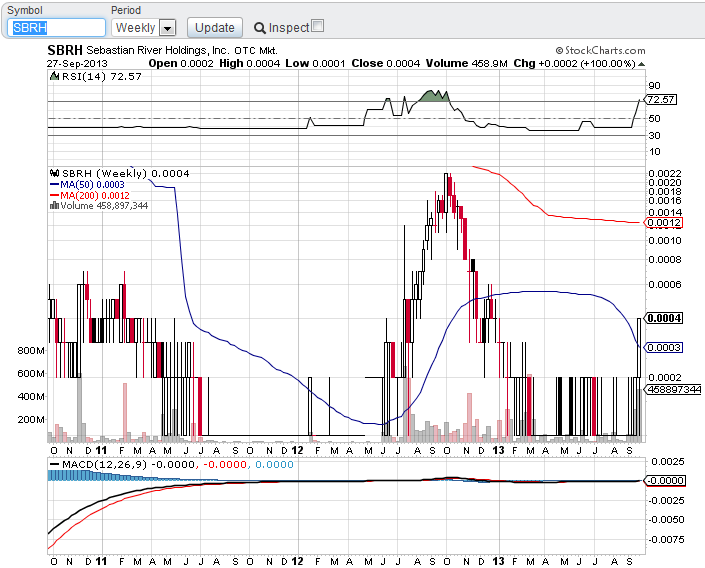Click the Symbol label
Screen dimensions: 705x568
[25, 10]
